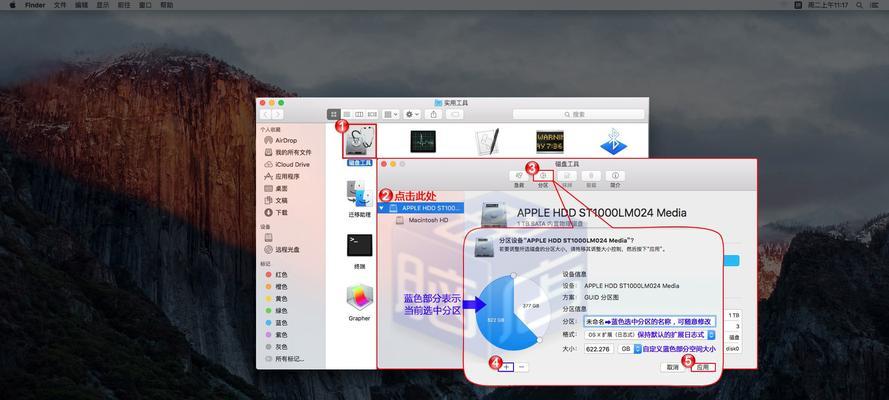Image resolution: width=889 pixels, height=400 pixels.
Task: Open the 显示 (View) menu
Action: pyautogui.click(x=102, y=5)
